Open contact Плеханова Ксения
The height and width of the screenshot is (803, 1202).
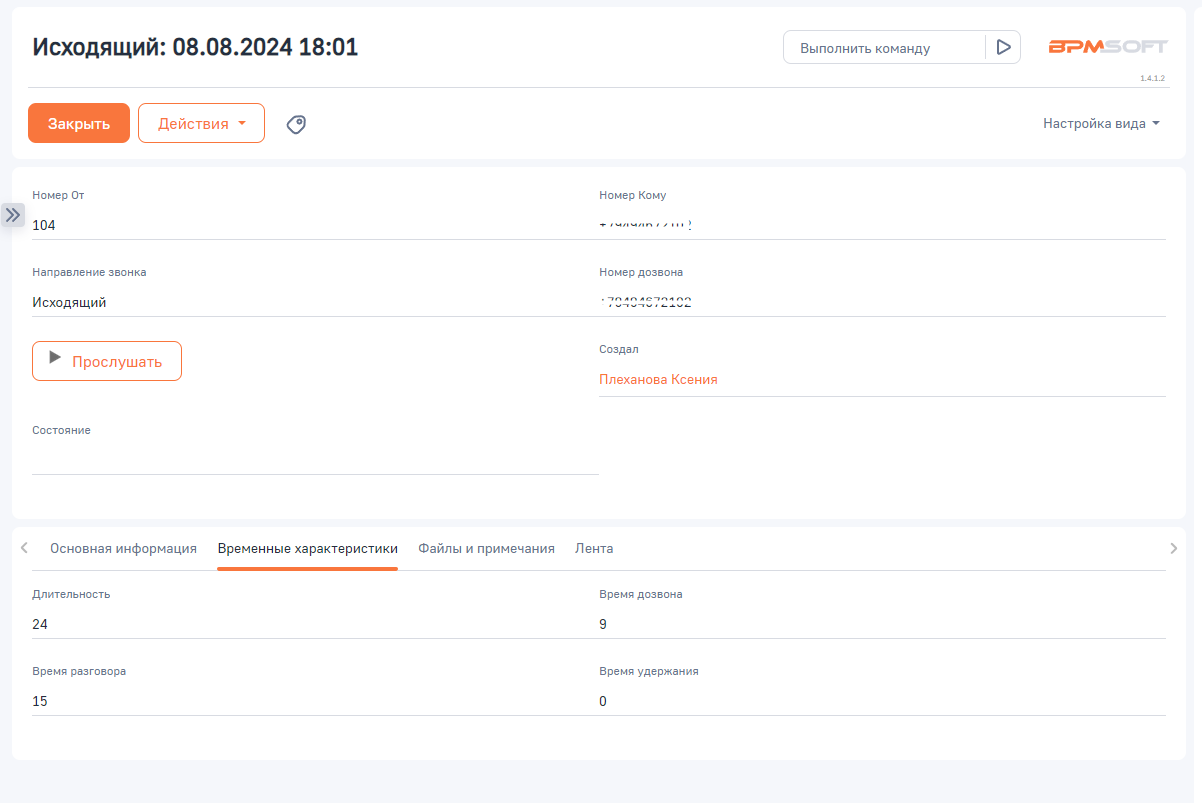pos(658,379)
